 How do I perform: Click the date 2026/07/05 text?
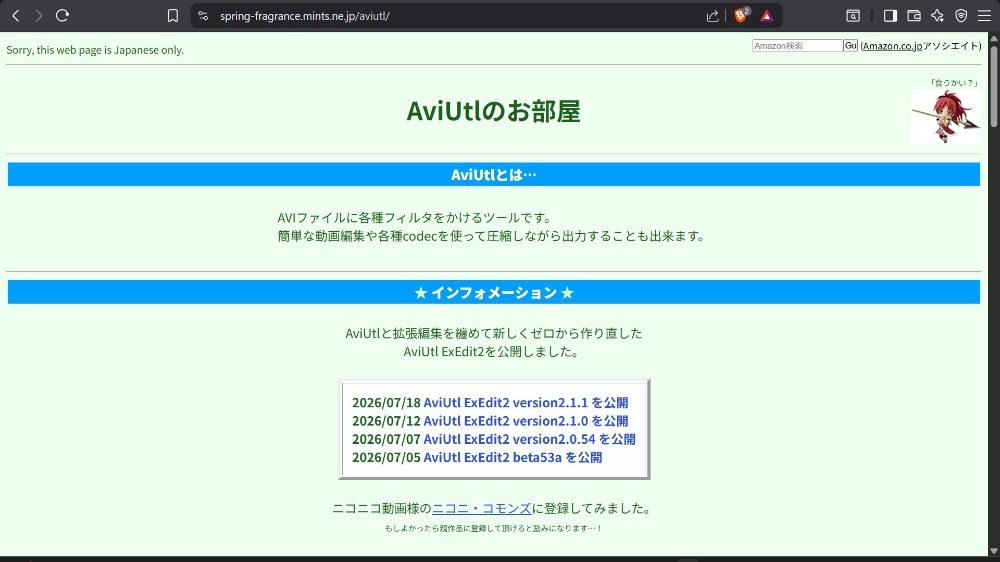click(x=386, y=457)
